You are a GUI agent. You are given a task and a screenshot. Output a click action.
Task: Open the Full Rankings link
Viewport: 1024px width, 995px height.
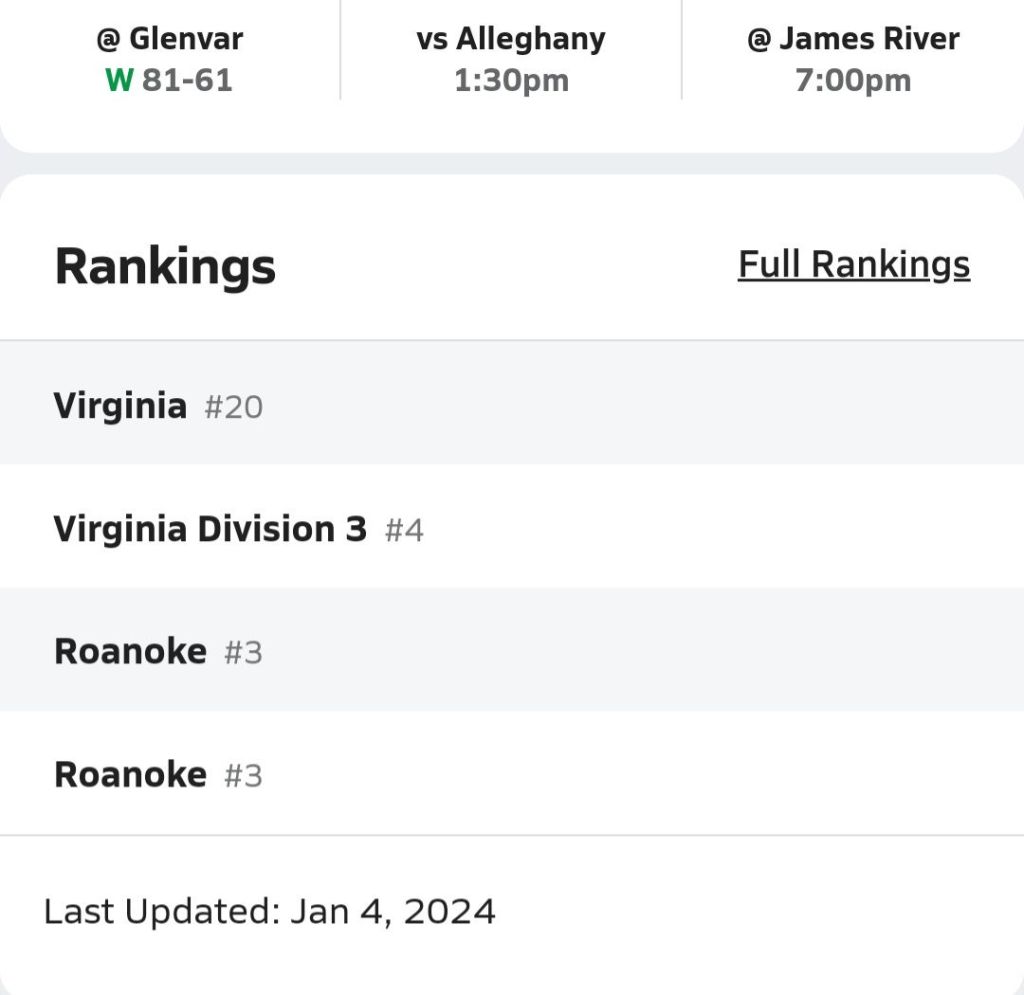853,265
